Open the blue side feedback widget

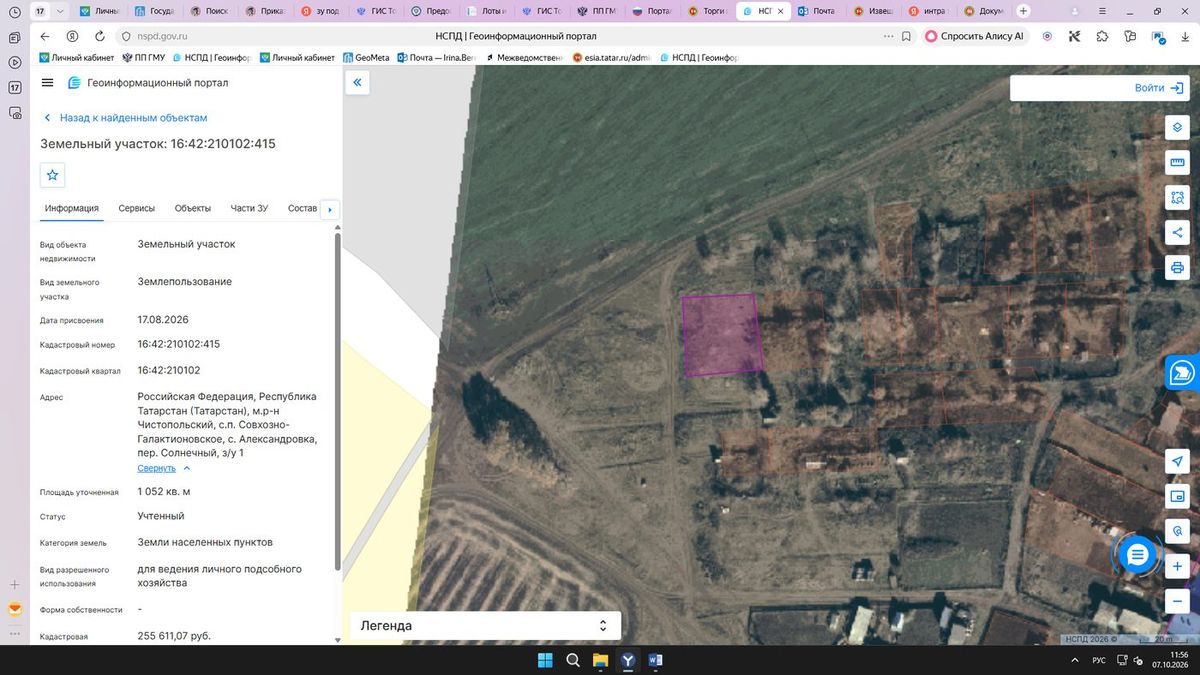(1183, 373)
